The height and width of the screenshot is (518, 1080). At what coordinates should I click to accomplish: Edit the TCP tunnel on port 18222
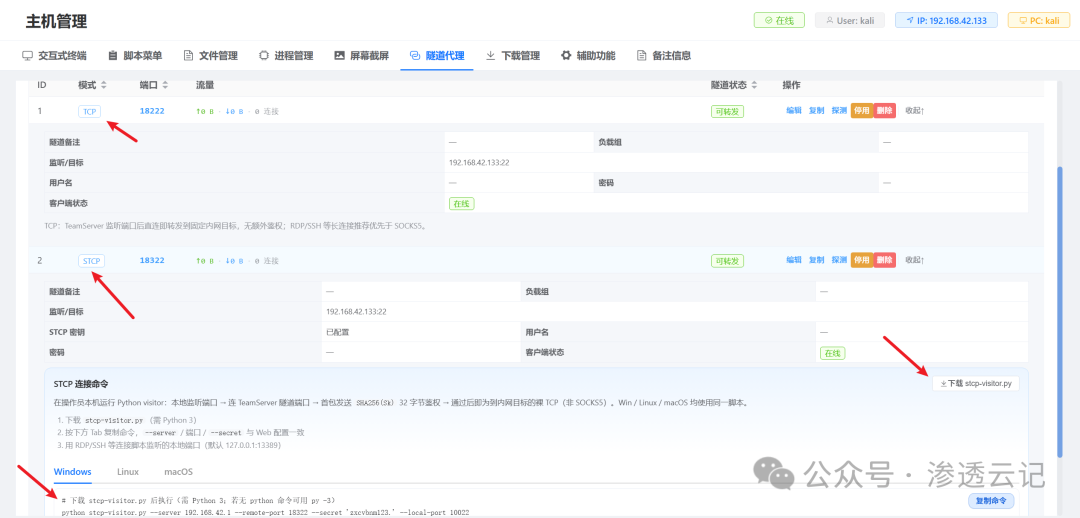pos(793,111)
